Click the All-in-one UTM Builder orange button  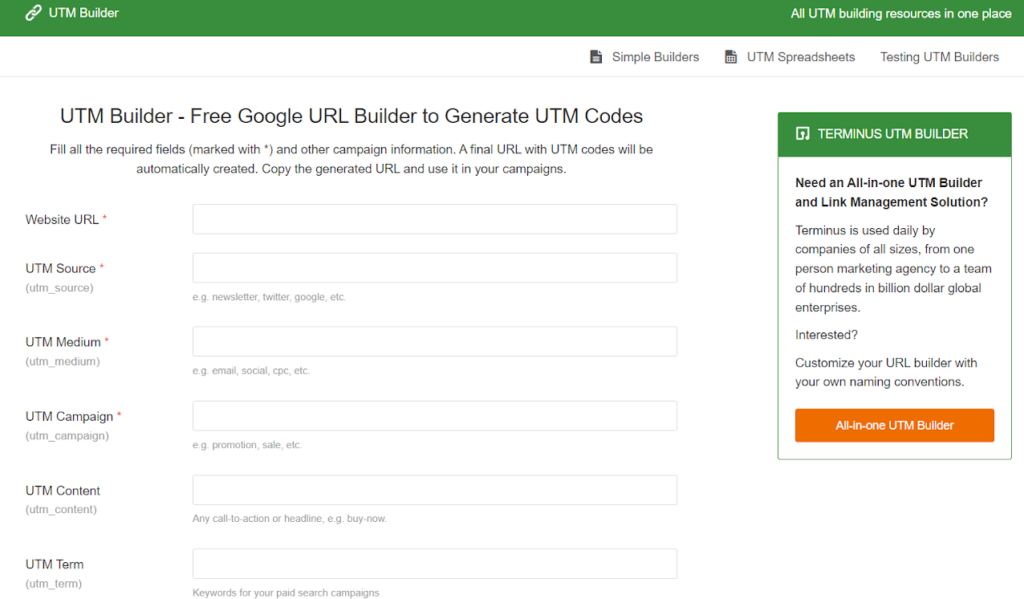894,425
